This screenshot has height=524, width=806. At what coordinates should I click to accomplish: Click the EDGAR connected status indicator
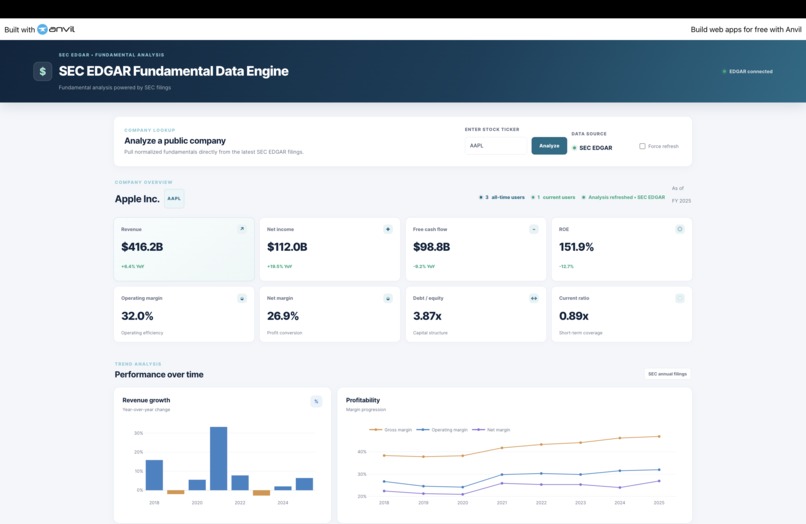coord(747,71)
